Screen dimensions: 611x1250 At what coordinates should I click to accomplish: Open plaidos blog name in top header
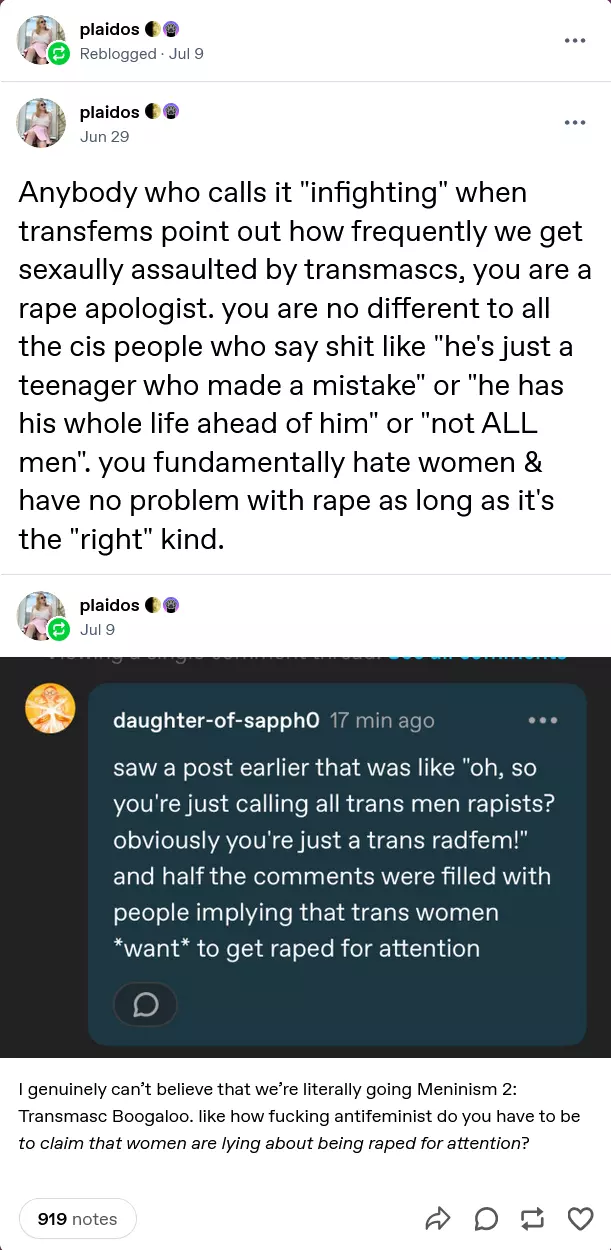109,30
